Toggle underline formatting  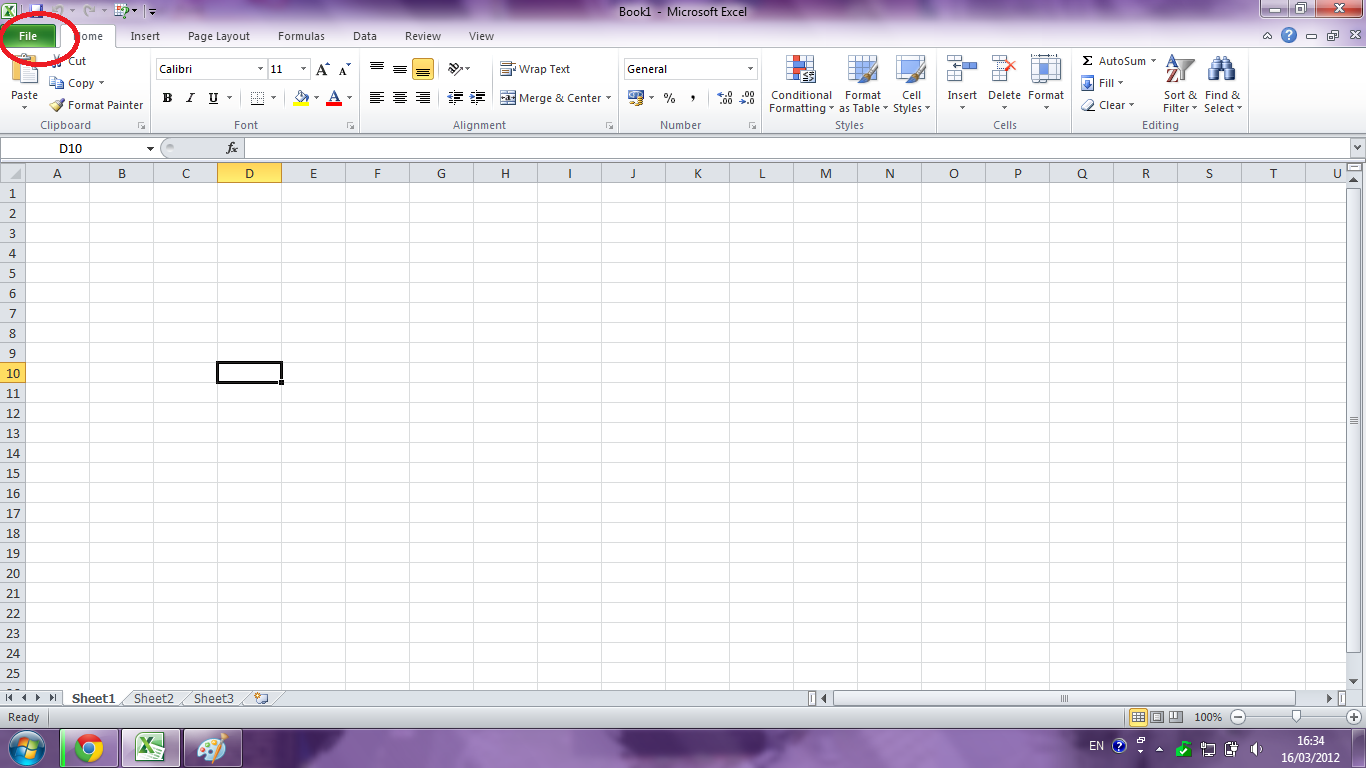coord(213,98)
